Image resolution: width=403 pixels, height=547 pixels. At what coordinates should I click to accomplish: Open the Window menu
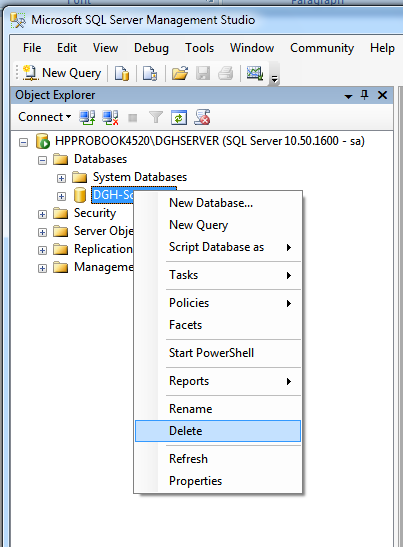(252, 48)
